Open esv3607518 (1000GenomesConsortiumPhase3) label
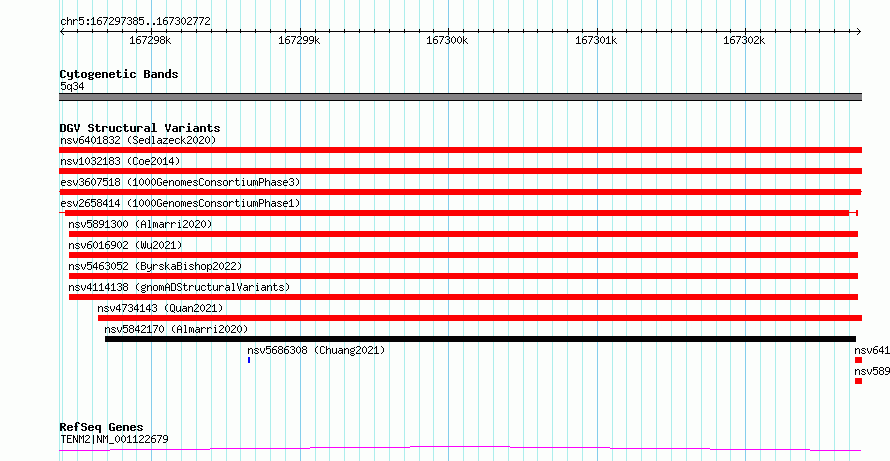 (x=180, y=182)
